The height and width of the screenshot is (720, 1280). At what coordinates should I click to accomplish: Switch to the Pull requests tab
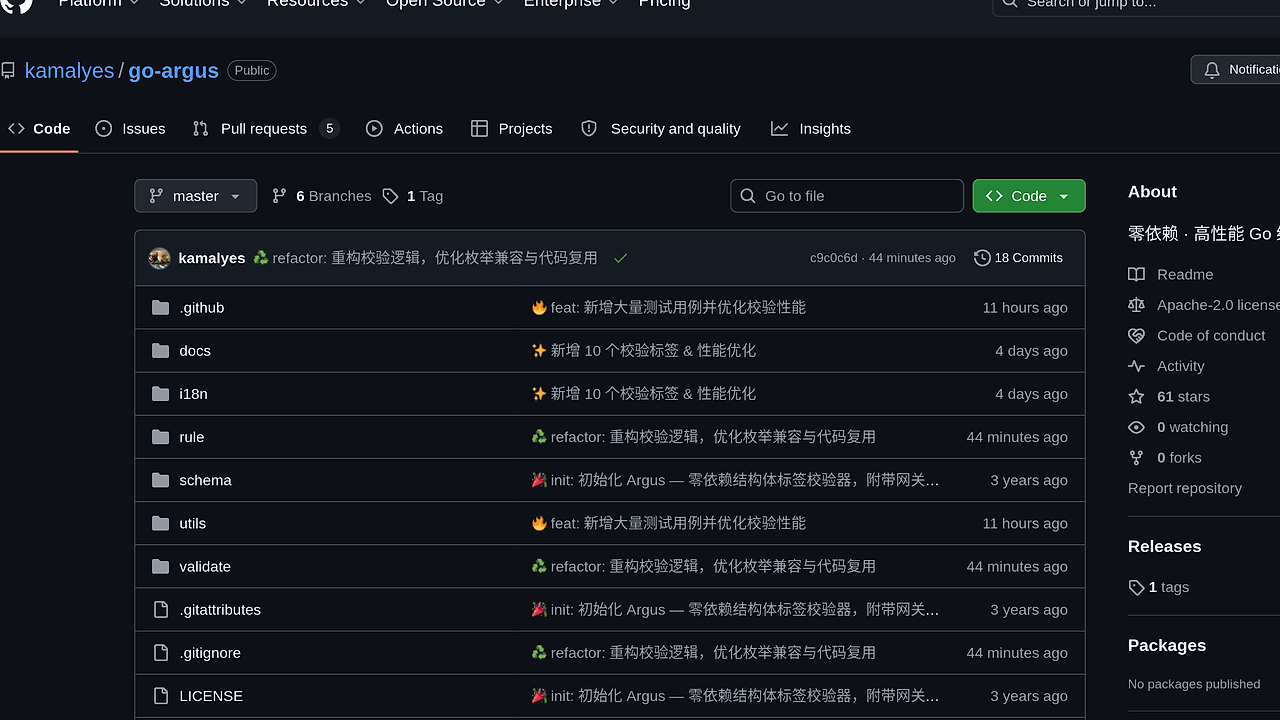click(266, 129)
